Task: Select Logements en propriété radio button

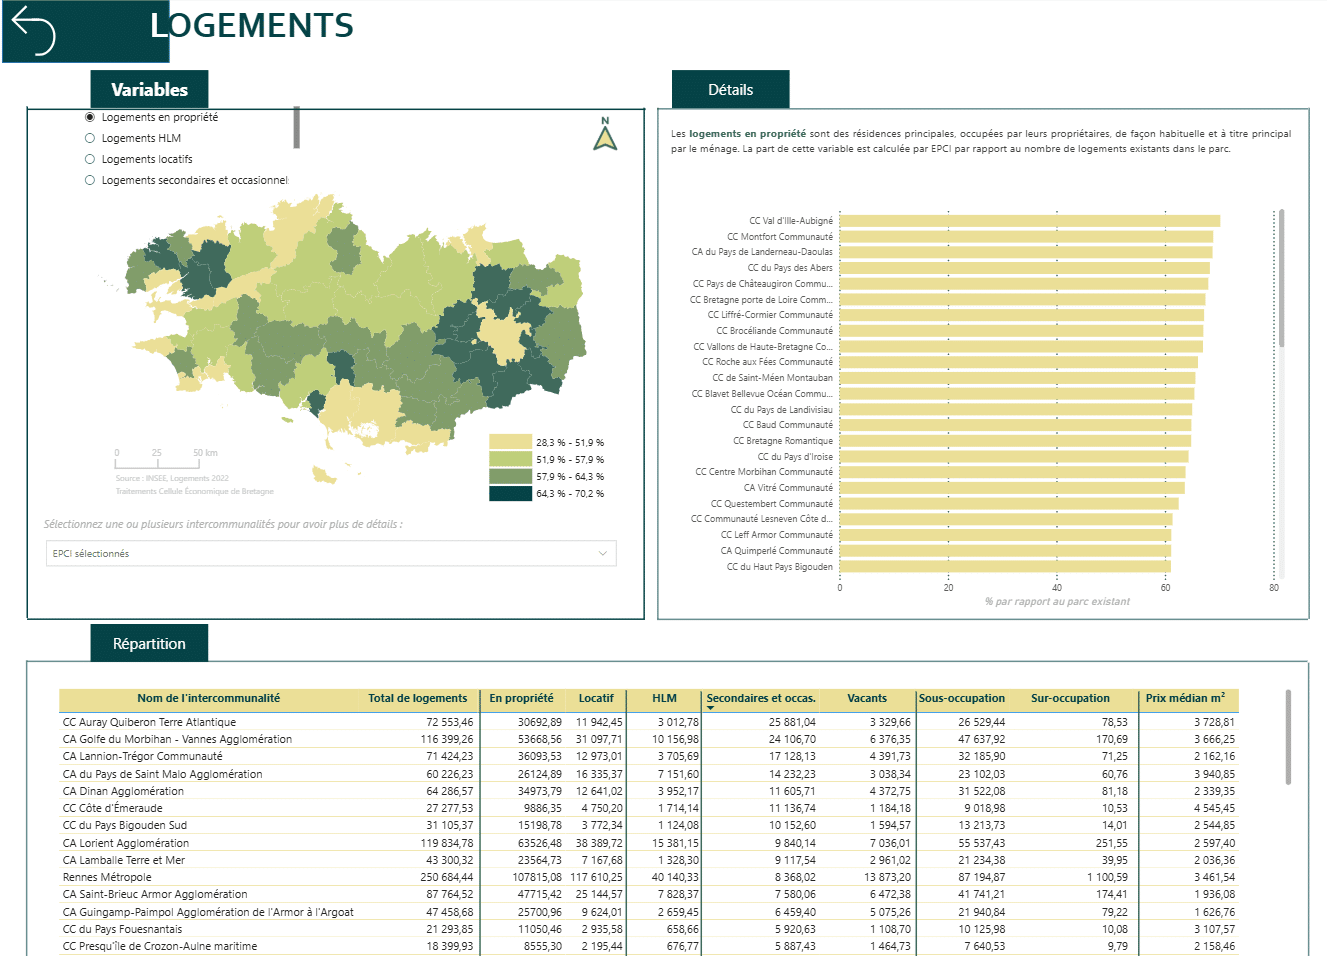Action: click(x=90, y=117)
